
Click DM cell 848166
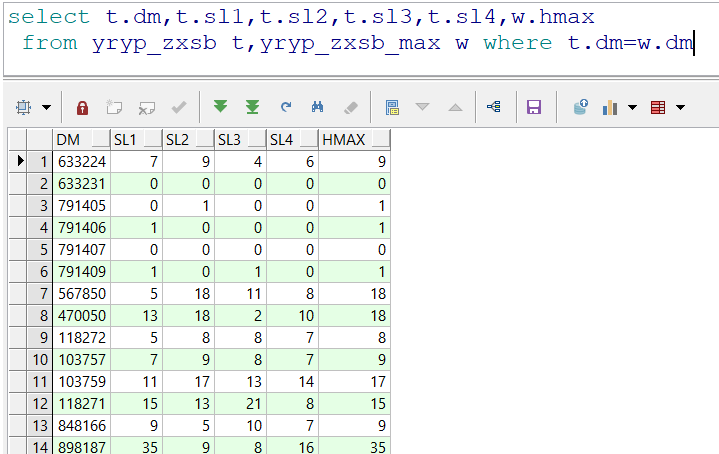pyautogui.click(x=82, y=426)
